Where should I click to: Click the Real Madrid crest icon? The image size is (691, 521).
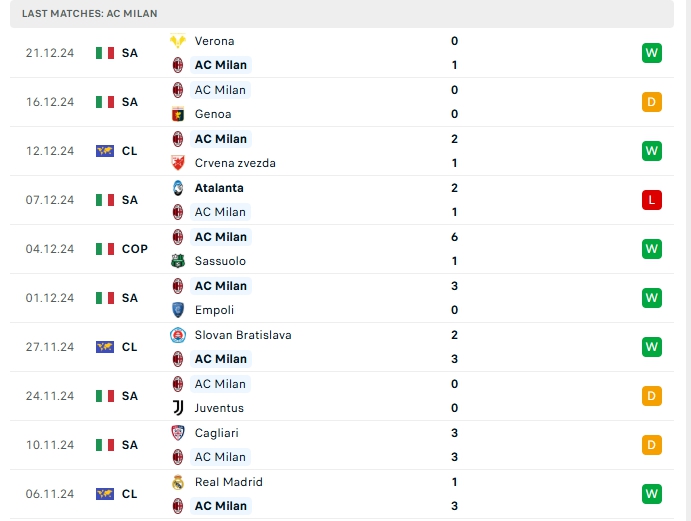point(178,482)
